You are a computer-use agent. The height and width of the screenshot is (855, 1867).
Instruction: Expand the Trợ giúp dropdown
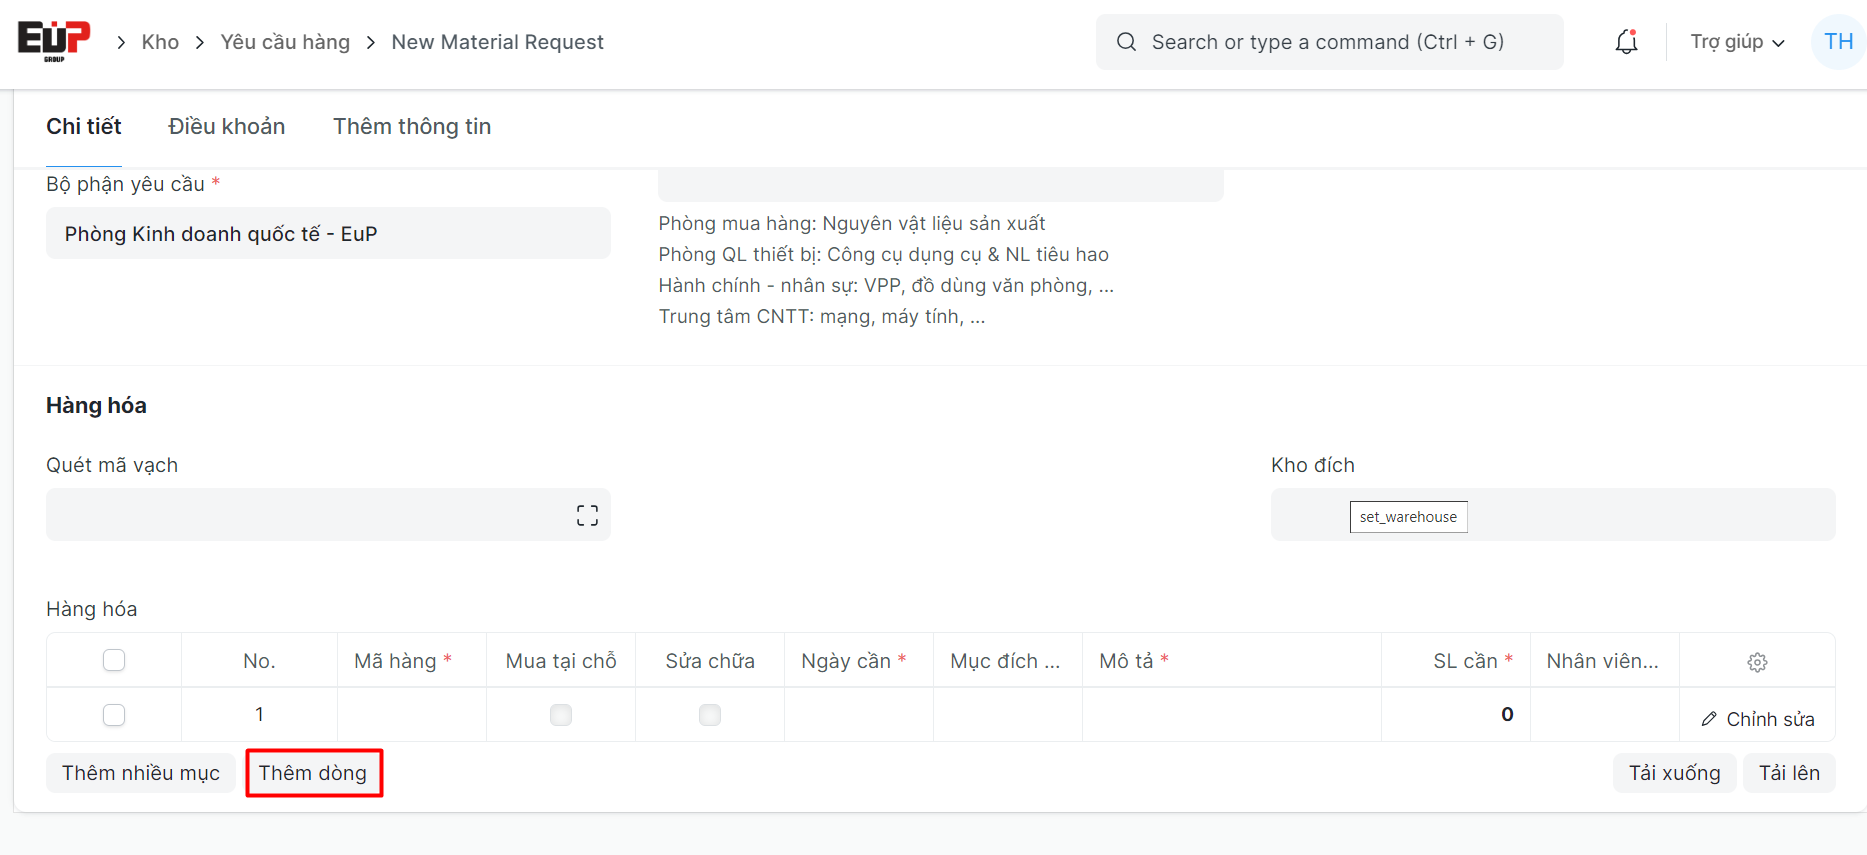[1737, 42]
